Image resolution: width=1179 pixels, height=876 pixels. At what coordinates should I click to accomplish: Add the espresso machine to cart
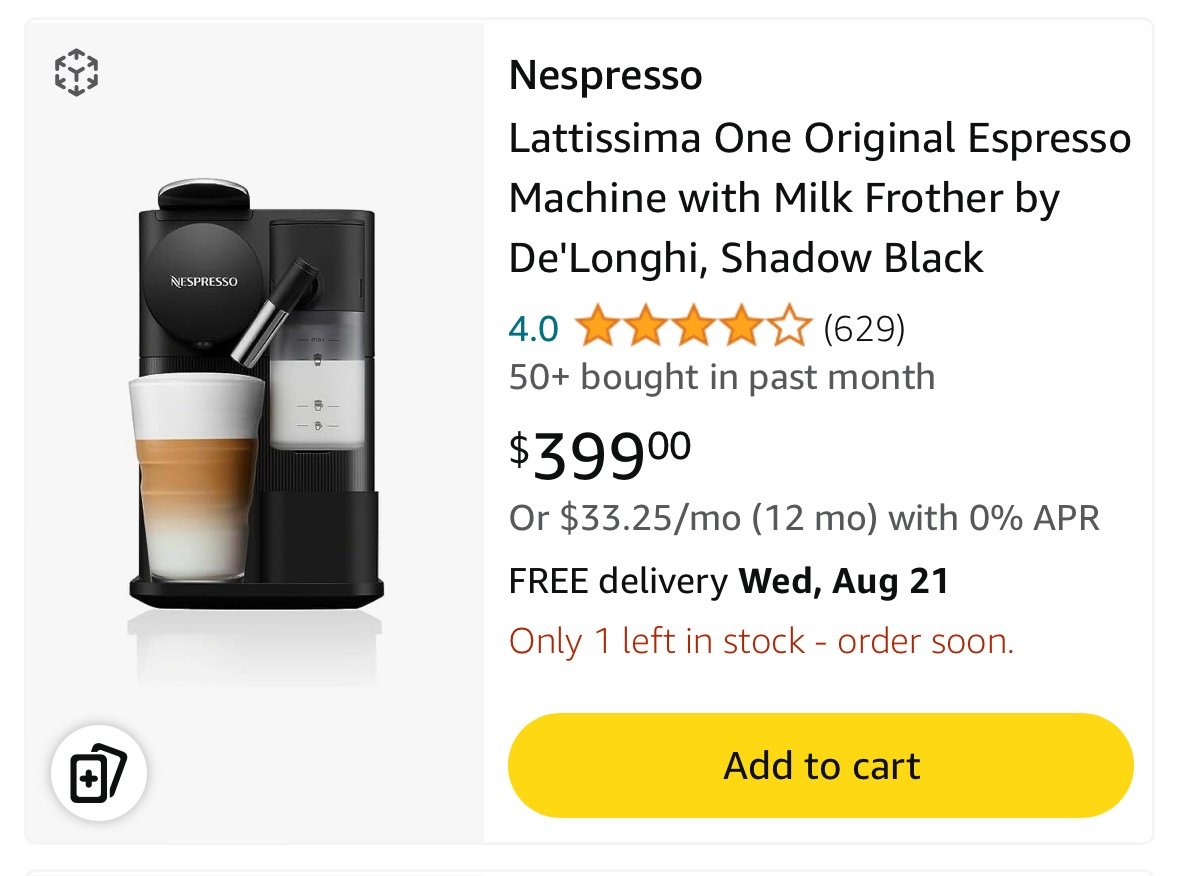[820, 765]
